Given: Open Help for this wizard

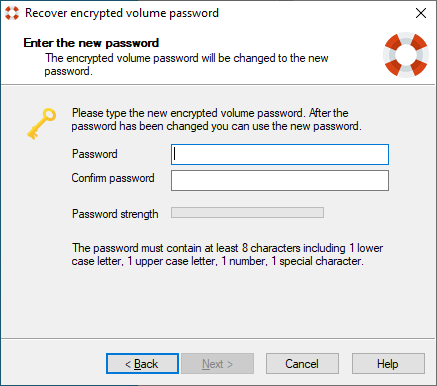Looking at the screenshot, I should click(388, 364).
